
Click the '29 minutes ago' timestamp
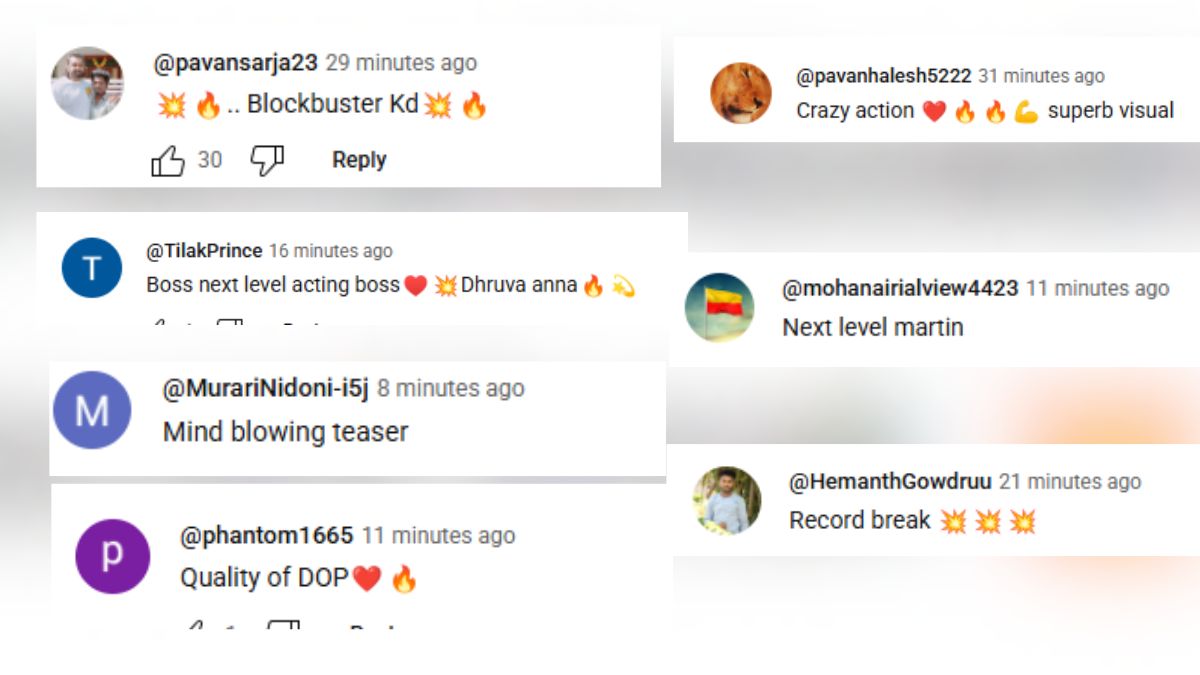(401, 63)
